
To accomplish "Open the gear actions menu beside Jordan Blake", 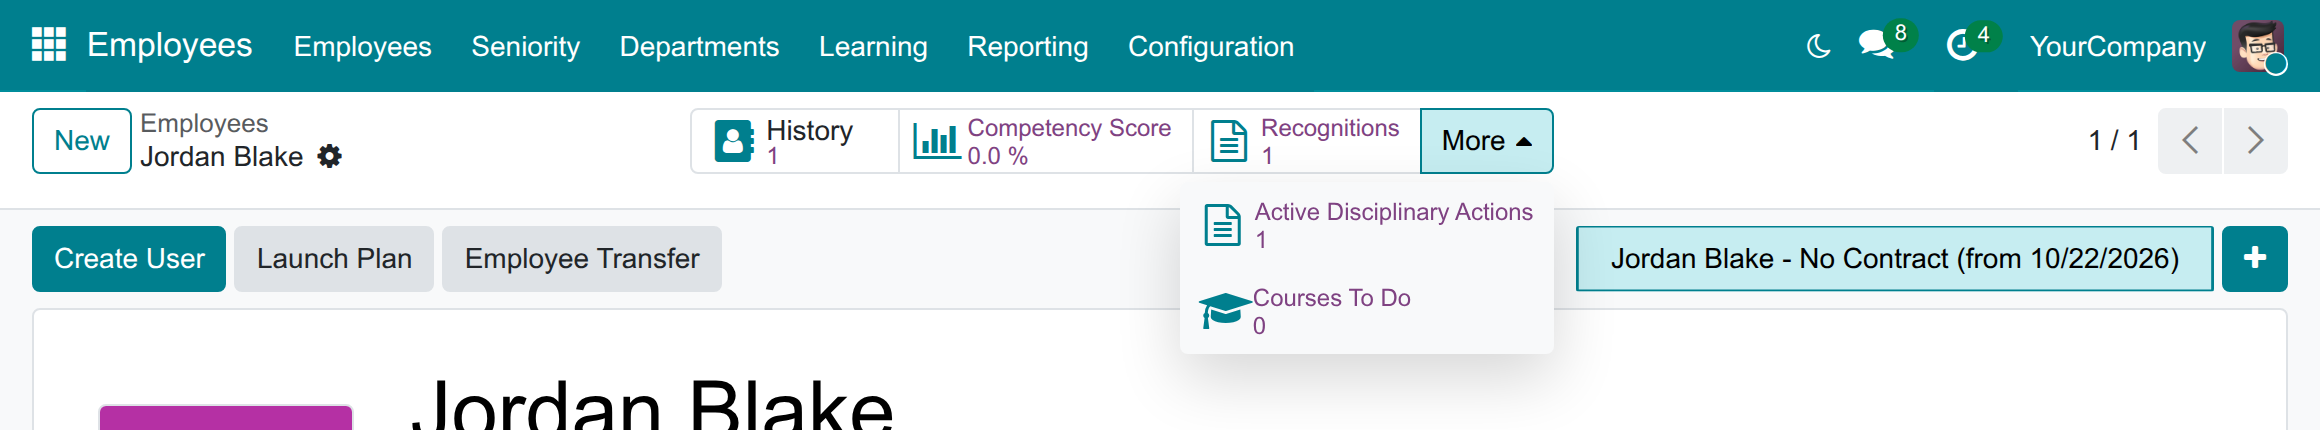I will pos(329,156).
